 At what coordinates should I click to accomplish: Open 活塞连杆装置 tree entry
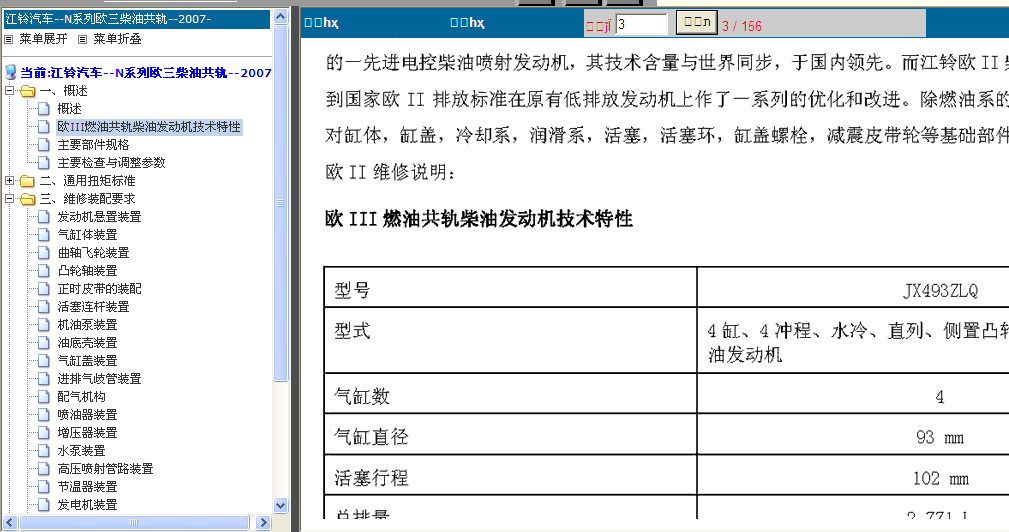click(93, 307)
